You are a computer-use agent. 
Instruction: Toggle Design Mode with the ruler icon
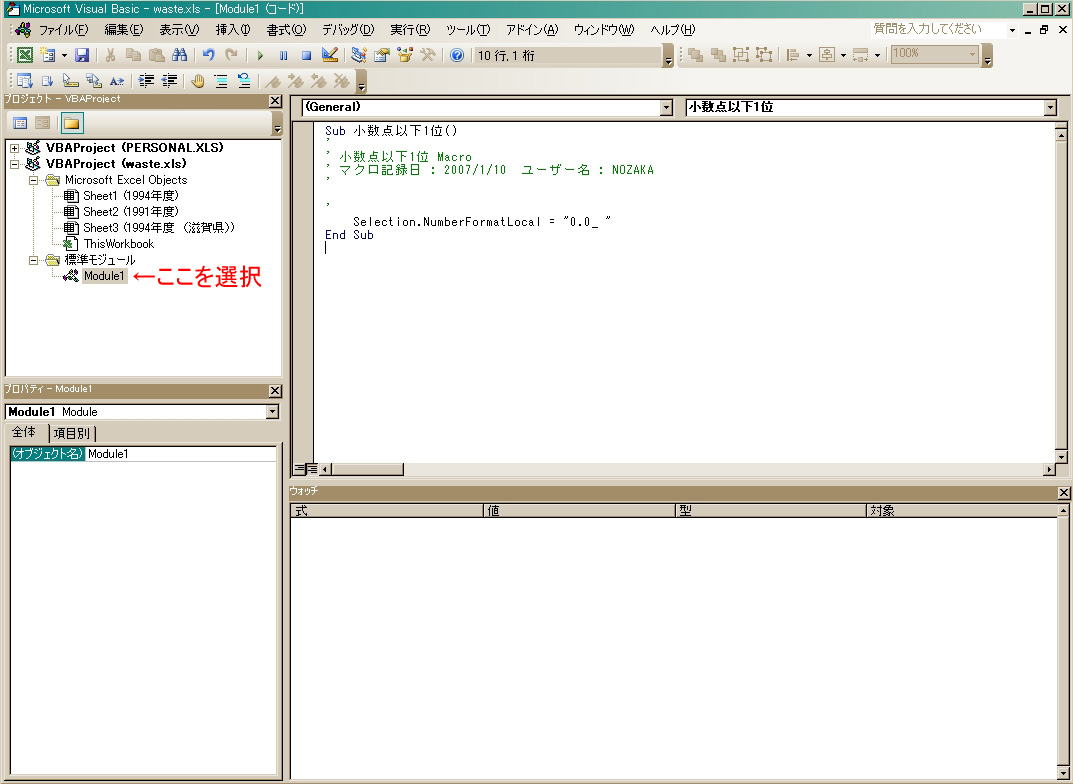pyautogui.click(x=330, y=55)
